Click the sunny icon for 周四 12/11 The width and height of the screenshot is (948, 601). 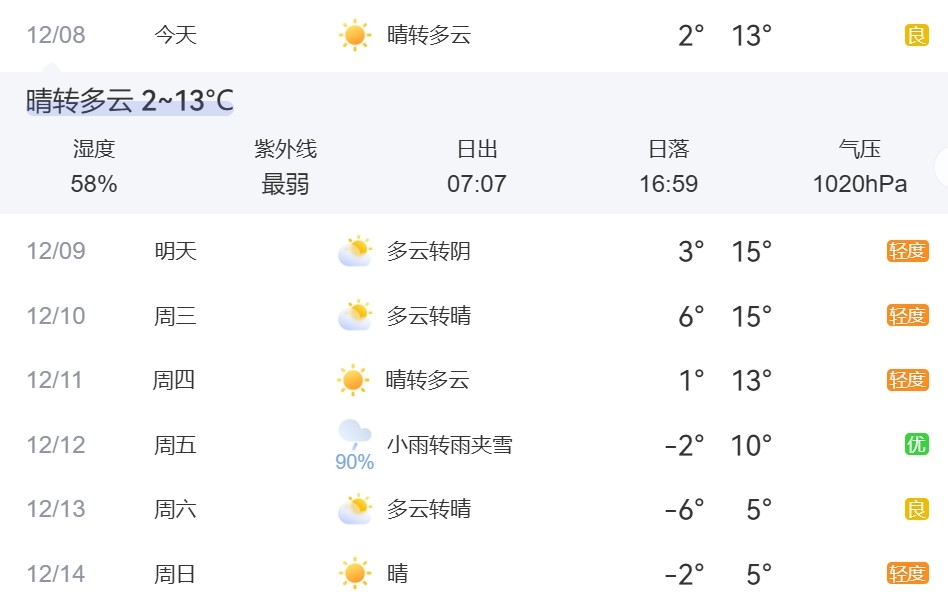(x=353, y=380)
